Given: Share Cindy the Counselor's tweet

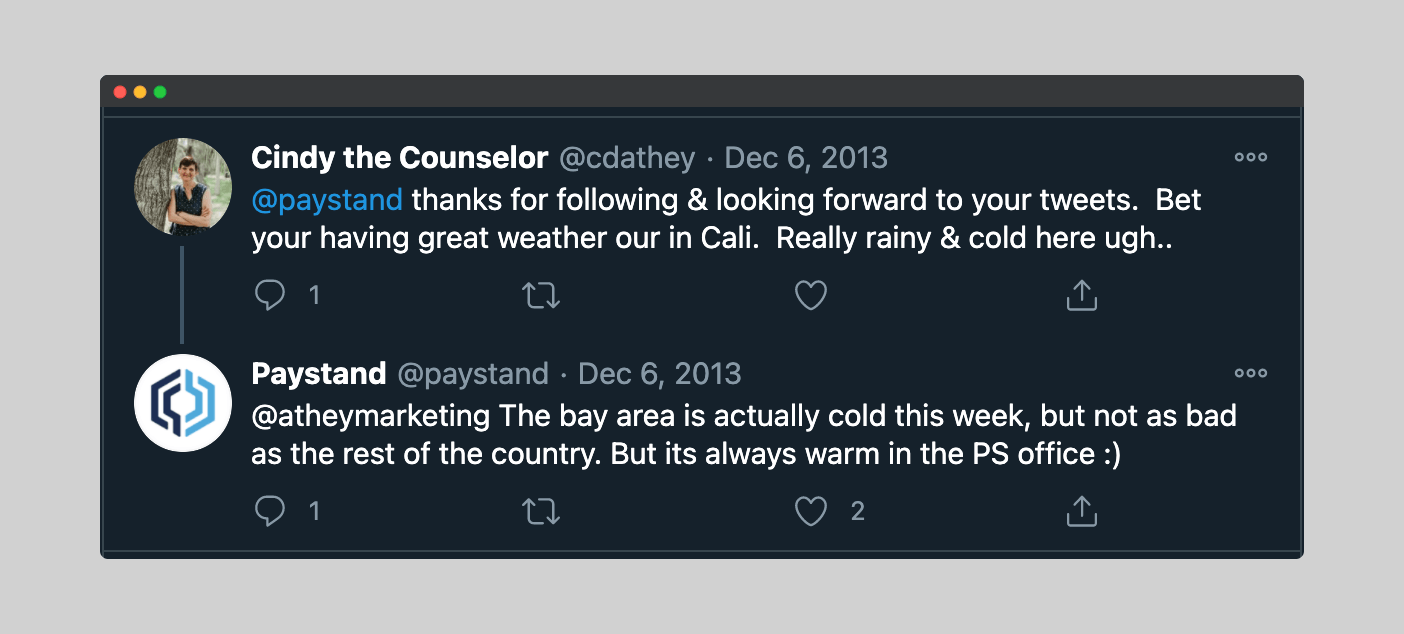Looking at the screenshot, I should tap(1081, 295).
